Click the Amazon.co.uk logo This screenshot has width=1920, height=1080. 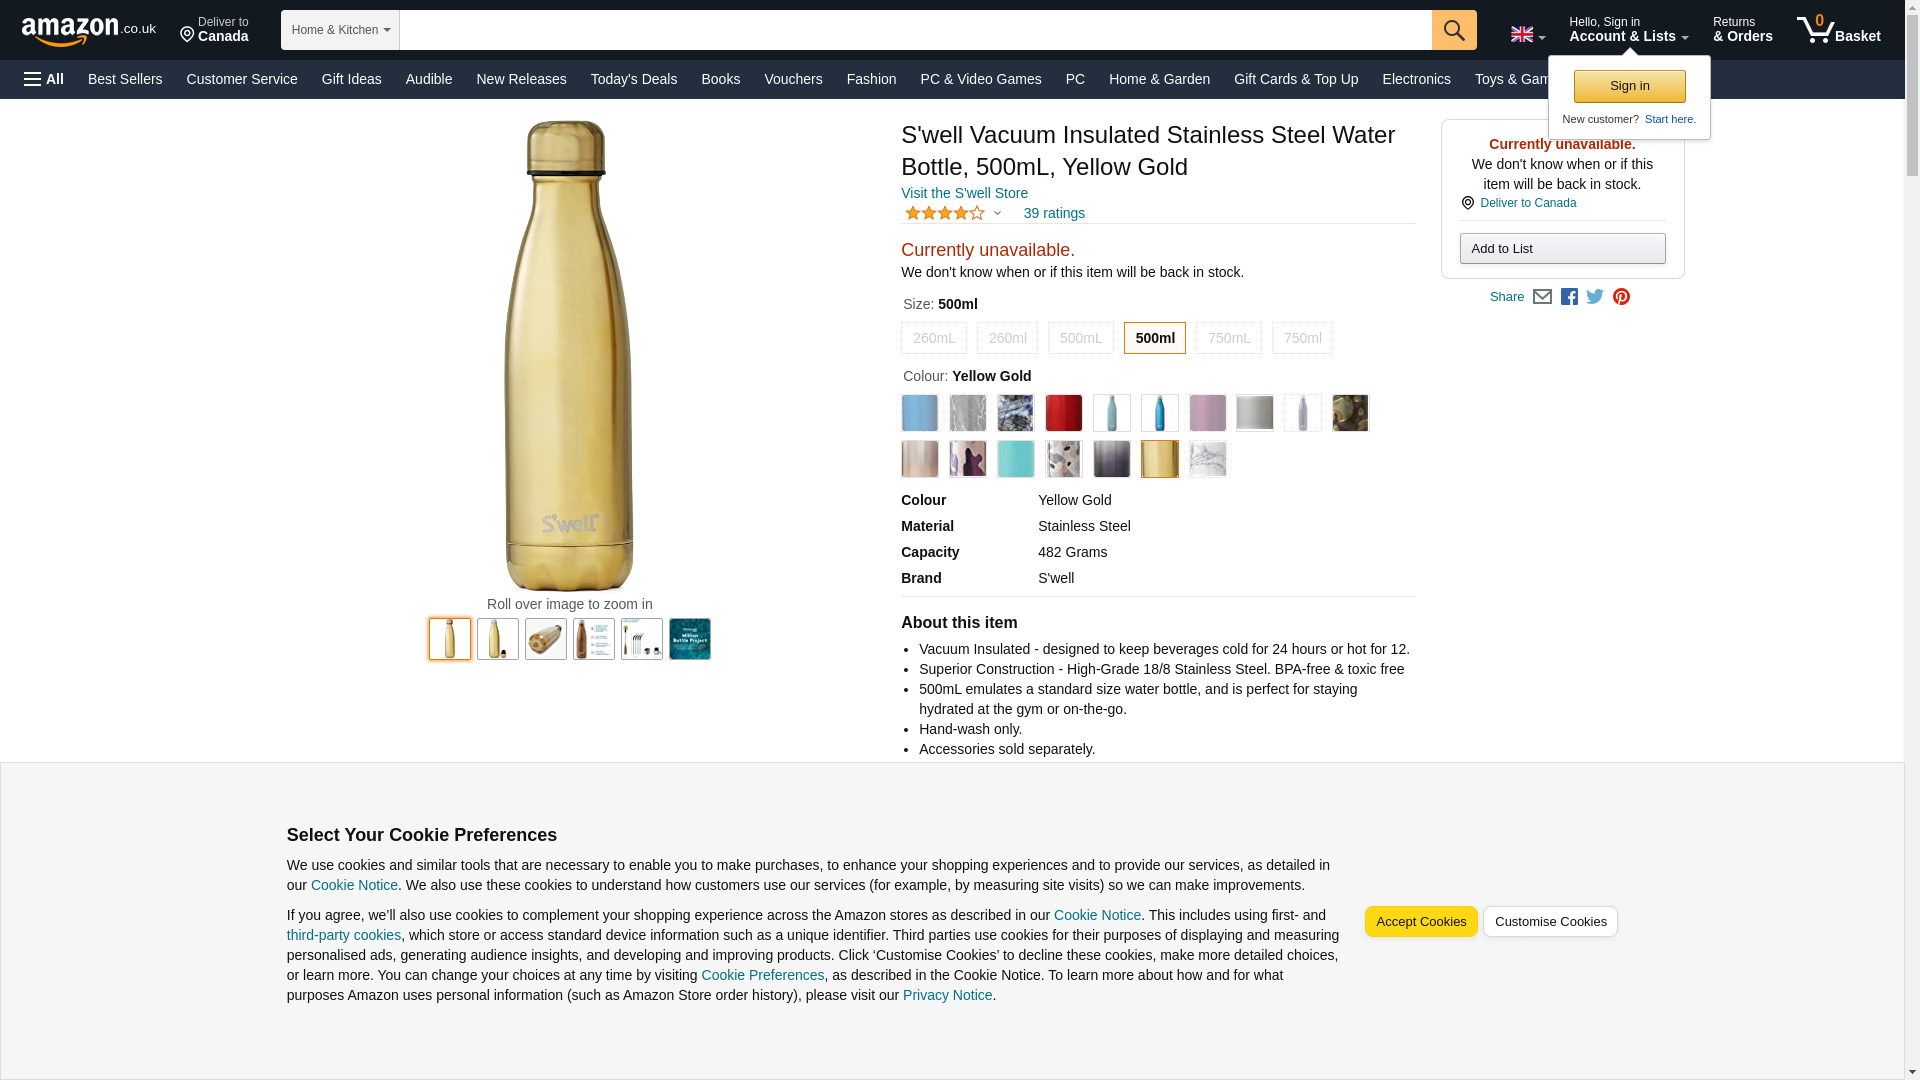click(x=88, y=31)
